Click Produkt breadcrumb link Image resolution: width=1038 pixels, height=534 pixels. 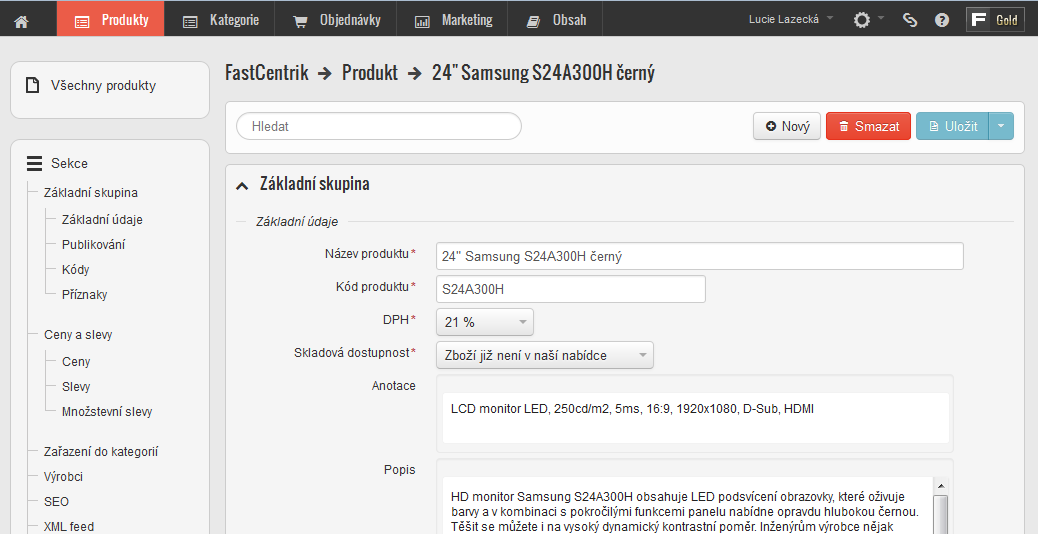click(369, 72)
